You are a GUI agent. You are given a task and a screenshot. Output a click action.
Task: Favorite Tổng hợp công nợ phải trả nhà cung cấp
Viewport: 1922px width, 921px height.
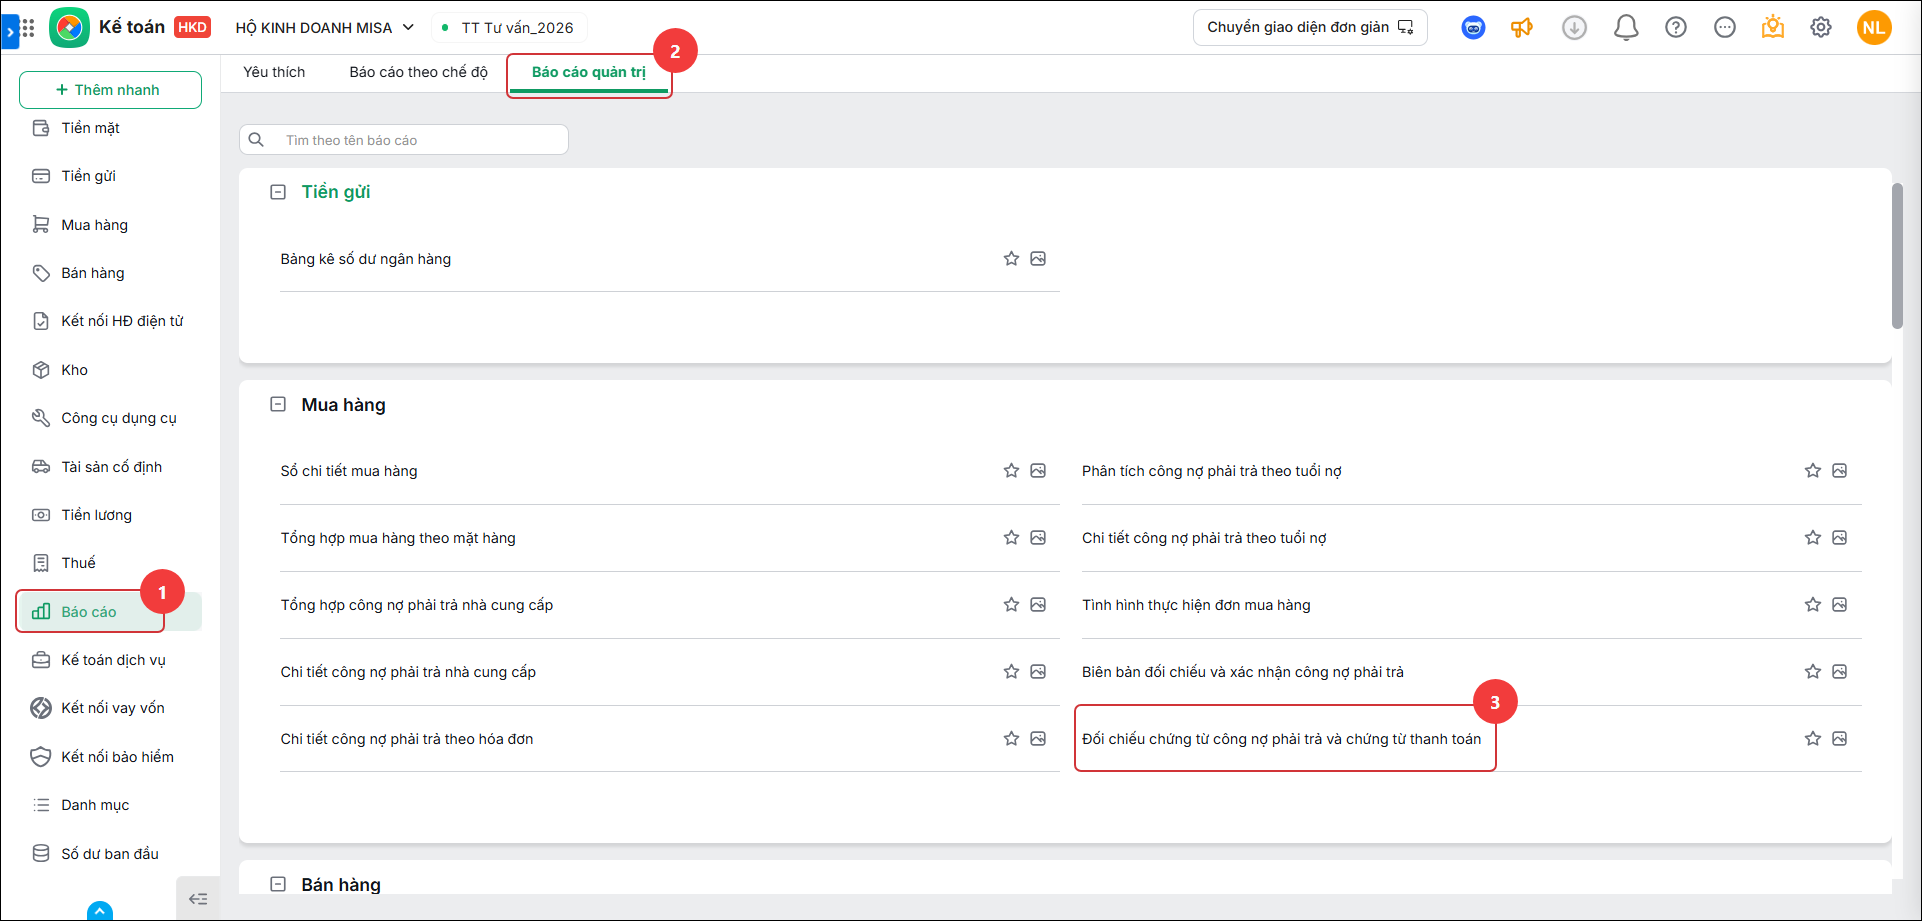pos(1011,605)
